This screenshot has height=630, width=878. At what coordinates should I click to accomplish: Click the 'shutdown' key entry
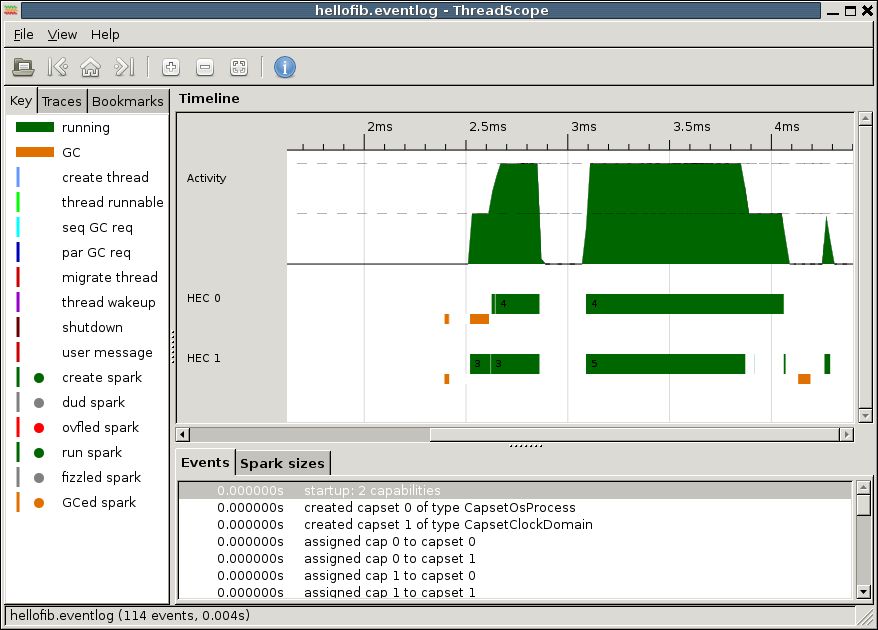click(92, 327)
